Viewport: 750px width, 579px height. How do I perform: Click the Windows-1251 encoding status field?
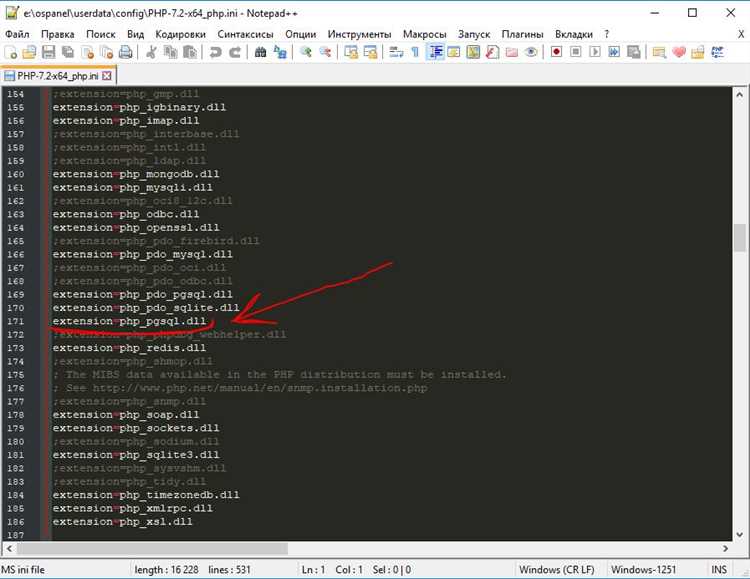point(643,569)
